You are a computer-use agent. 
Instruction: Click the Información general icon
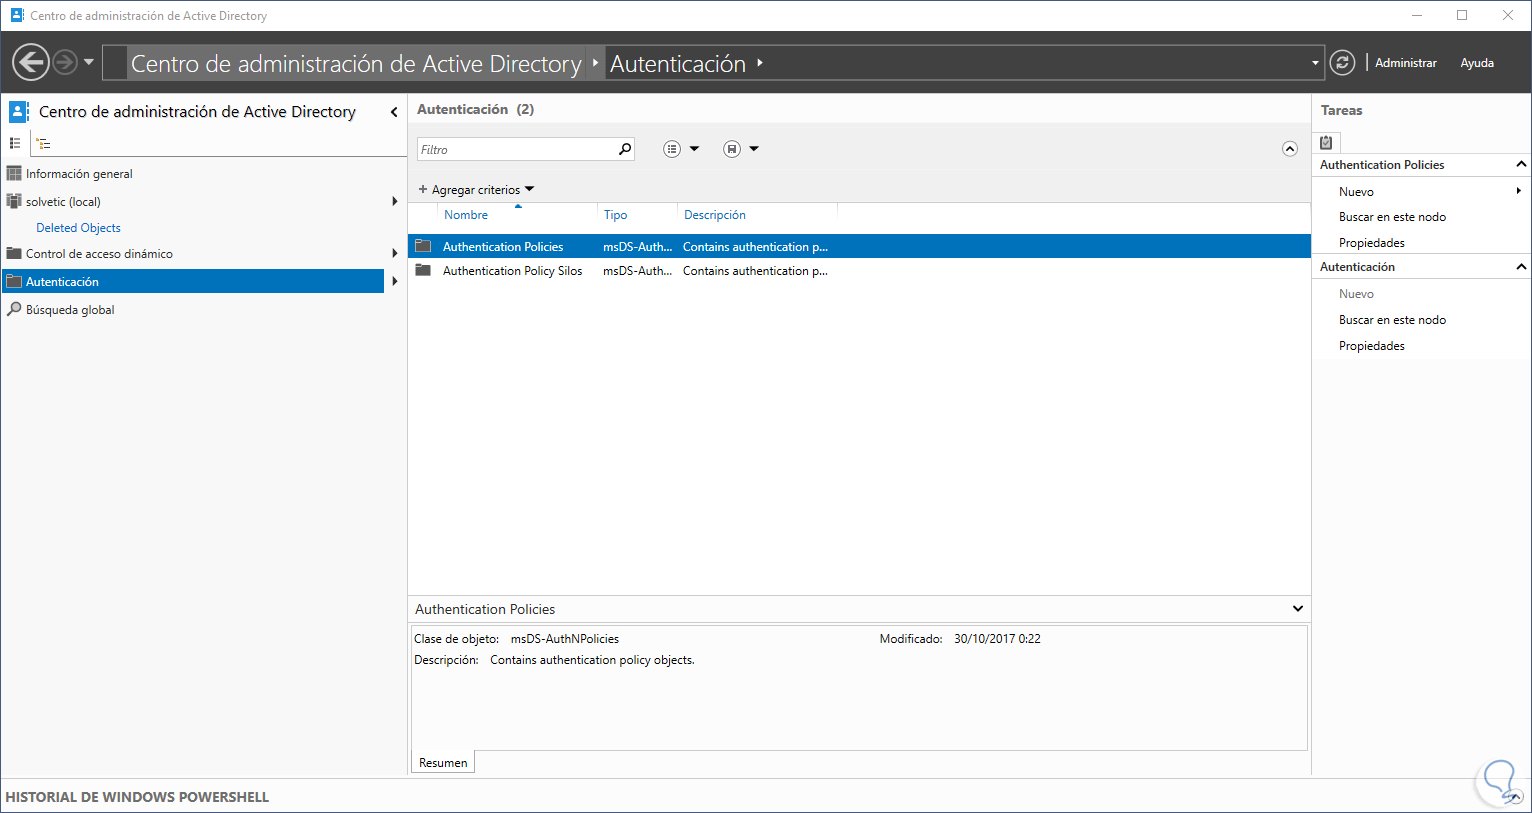14,174
